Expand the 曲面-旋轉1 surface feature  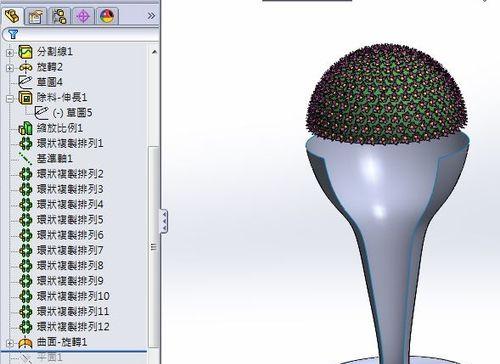click(x=10, y=343)
